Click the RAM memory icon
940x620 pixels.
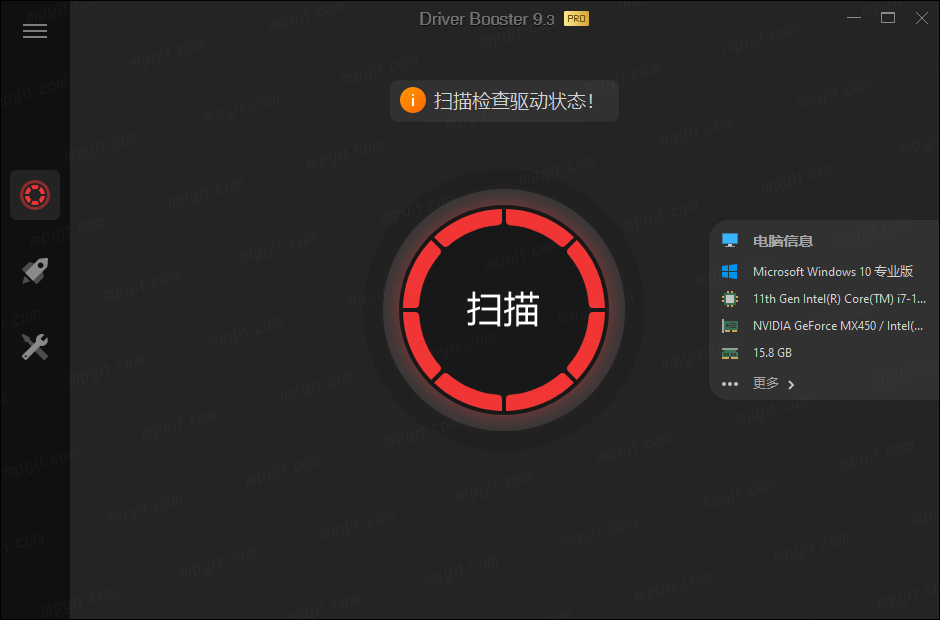tap(730, 353)
